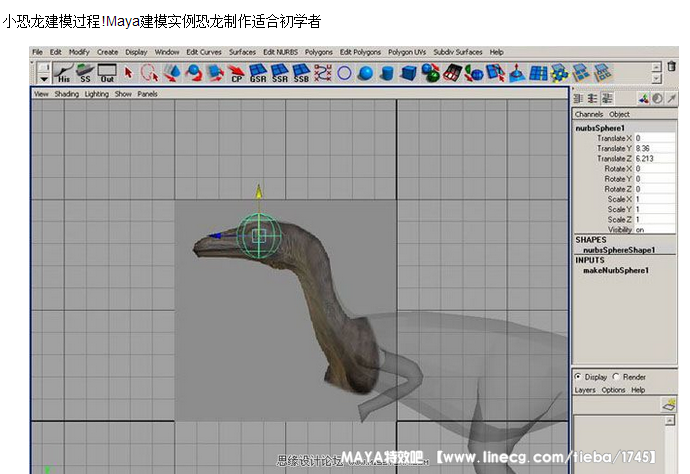Open the Create menu
Screen dimensions: 690x474
point(107,52)
